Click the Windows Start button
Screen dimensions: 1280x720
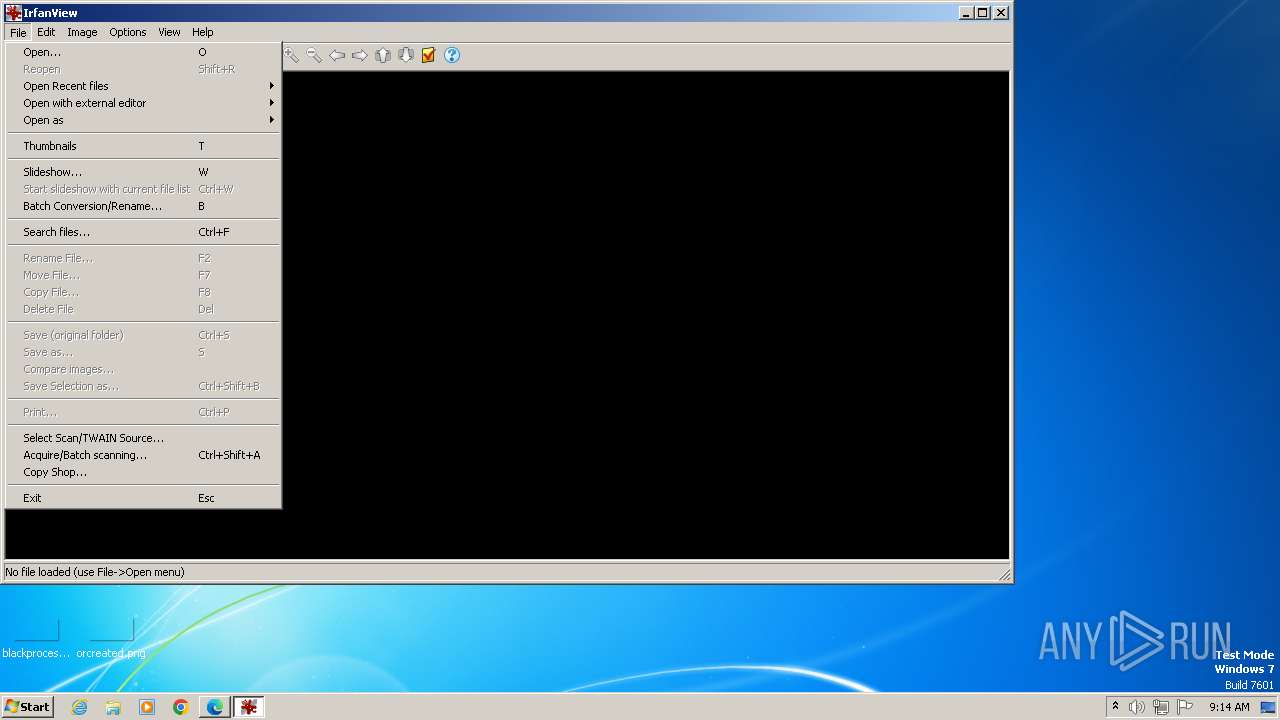28,707
